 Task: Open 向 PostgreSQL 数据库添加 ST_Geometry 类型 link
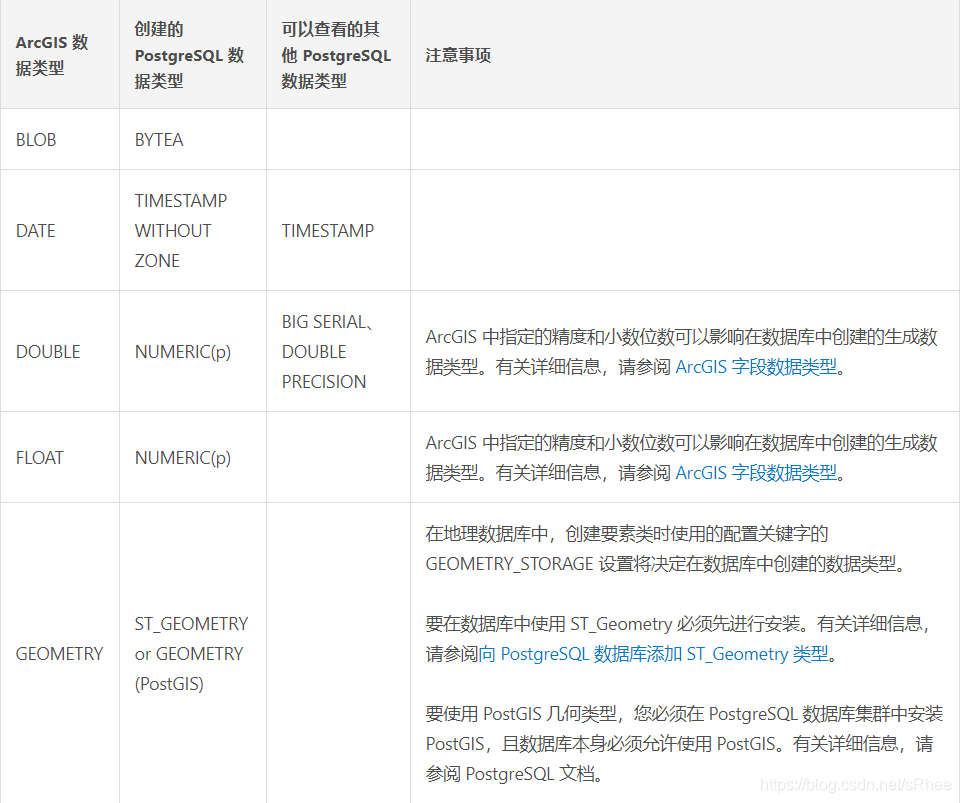click(653, 654)
